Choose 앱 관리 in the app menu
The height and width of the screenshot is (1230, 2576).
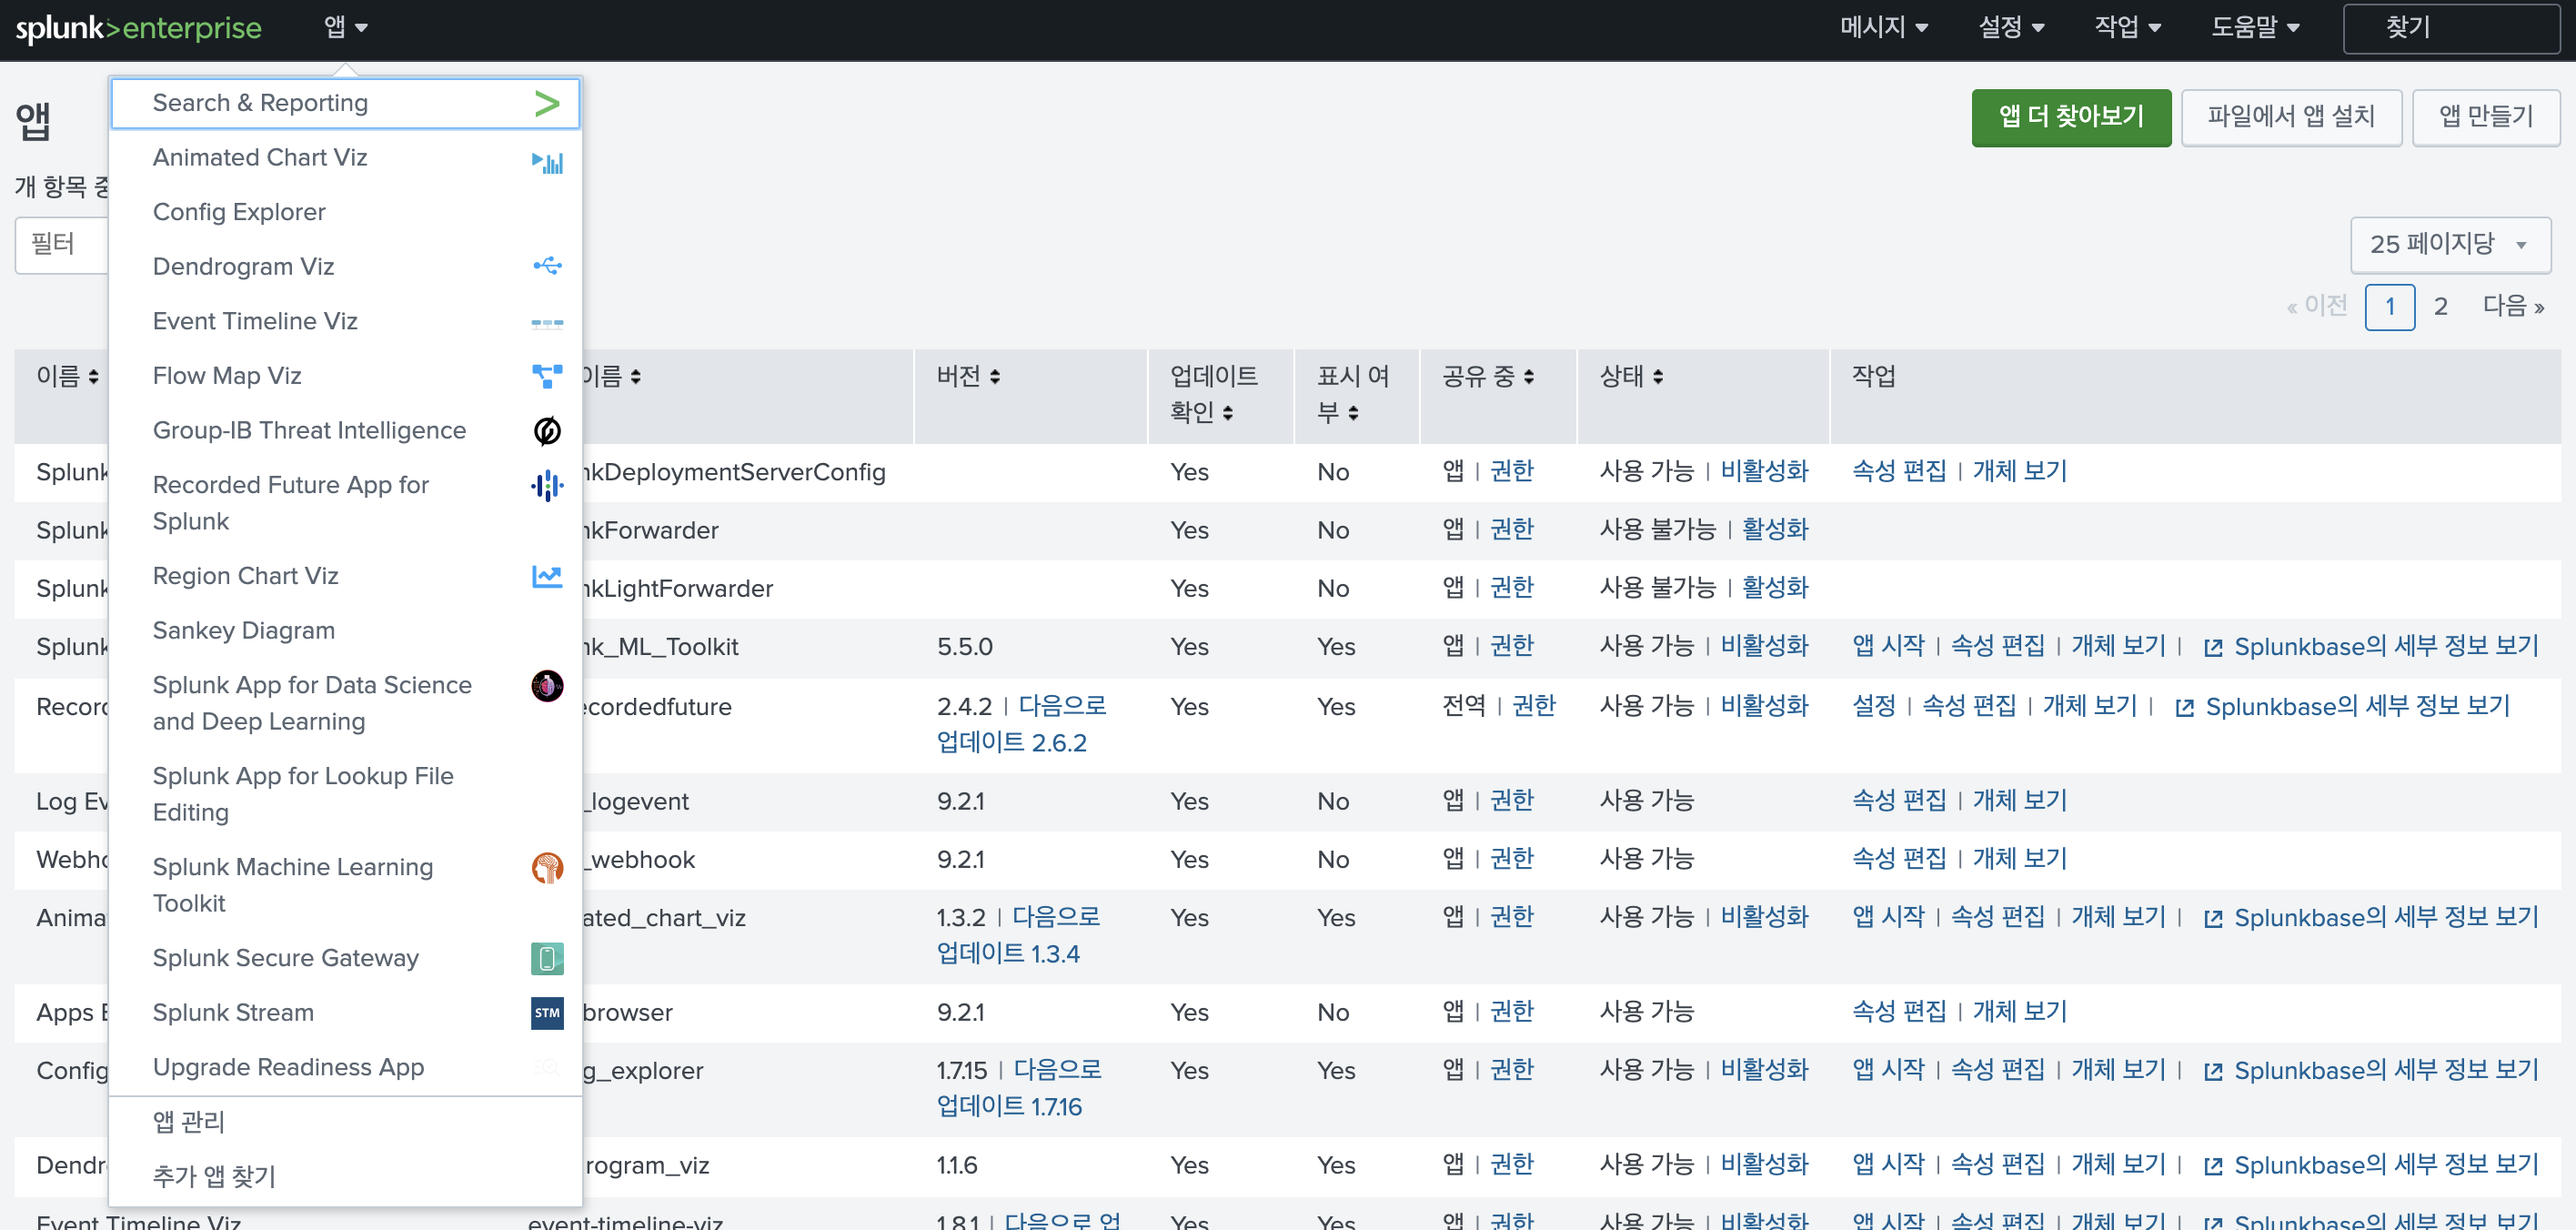tap(345, 1122)
